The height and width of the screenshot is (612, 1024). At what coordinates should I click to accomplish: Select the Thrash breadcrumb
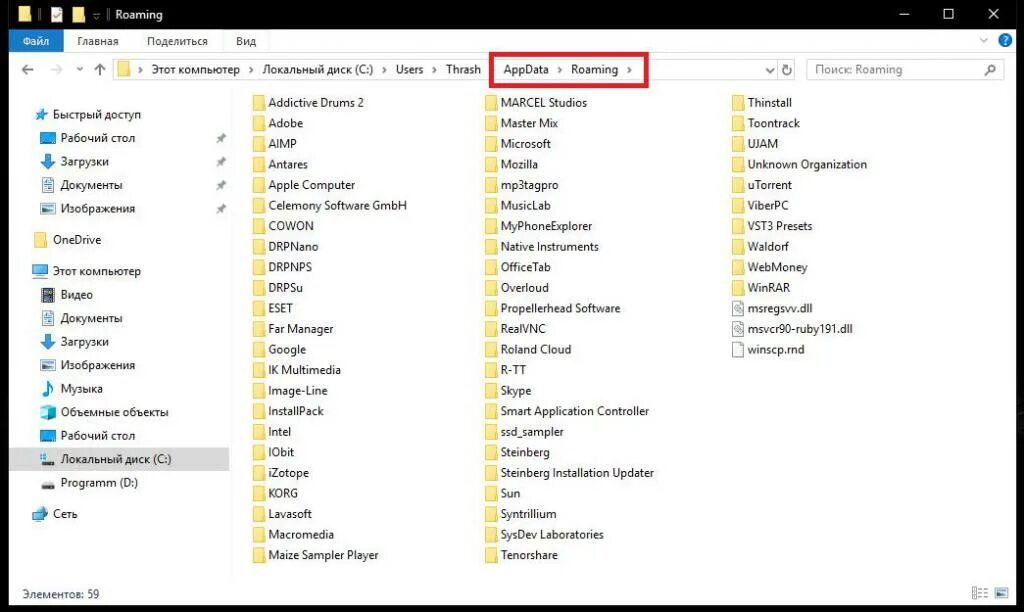pyautogui.click(x=463, y=69)
